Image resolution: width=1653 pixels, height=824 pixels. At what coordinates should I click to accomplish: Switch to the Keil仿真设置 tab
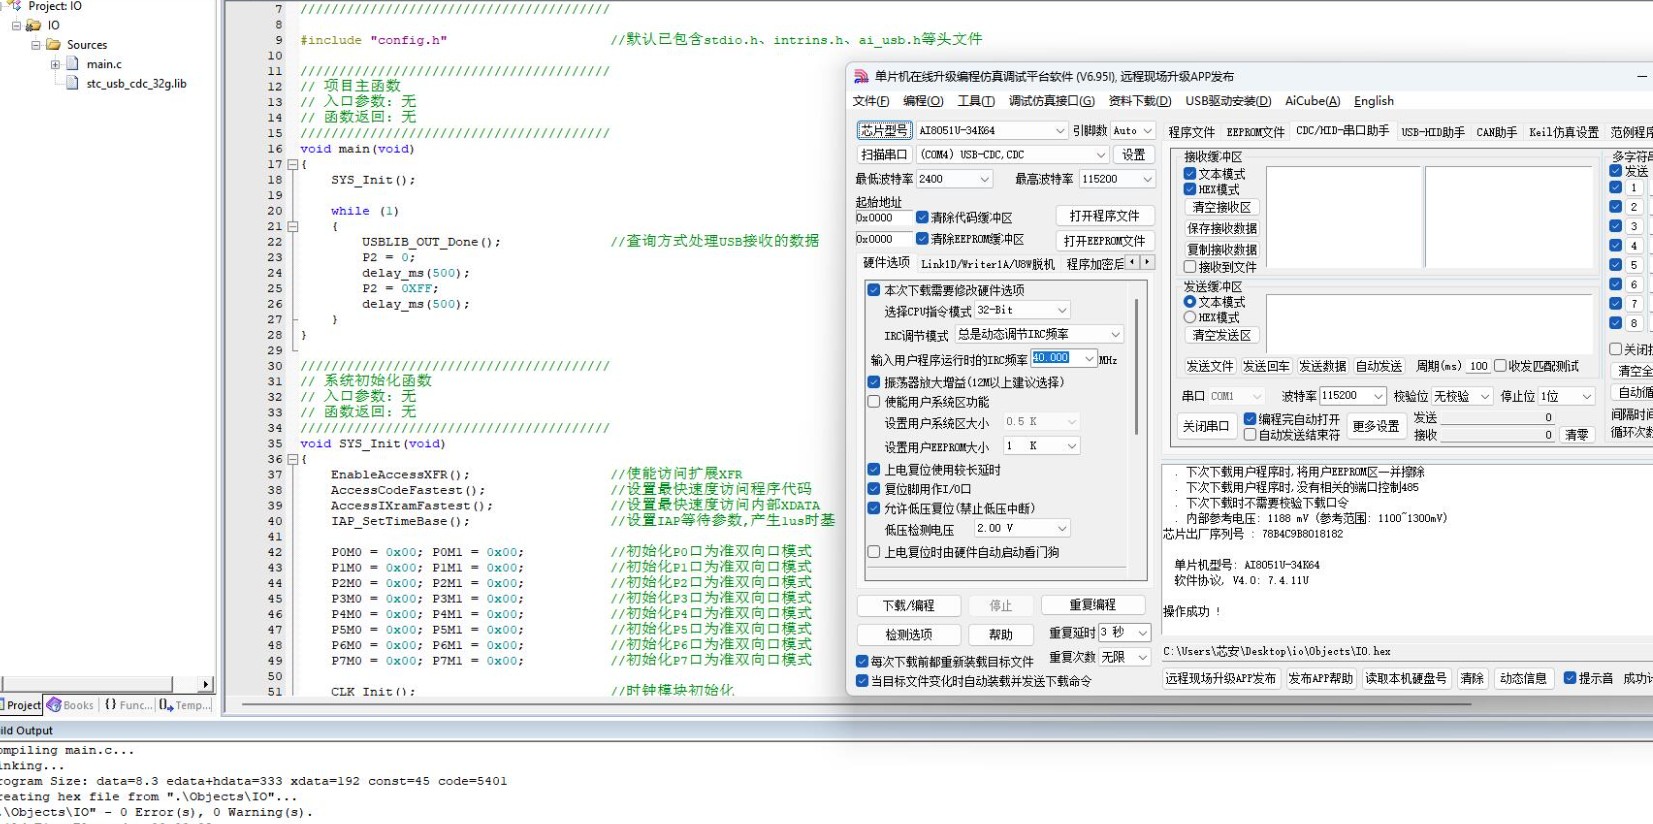(1564, 132)
